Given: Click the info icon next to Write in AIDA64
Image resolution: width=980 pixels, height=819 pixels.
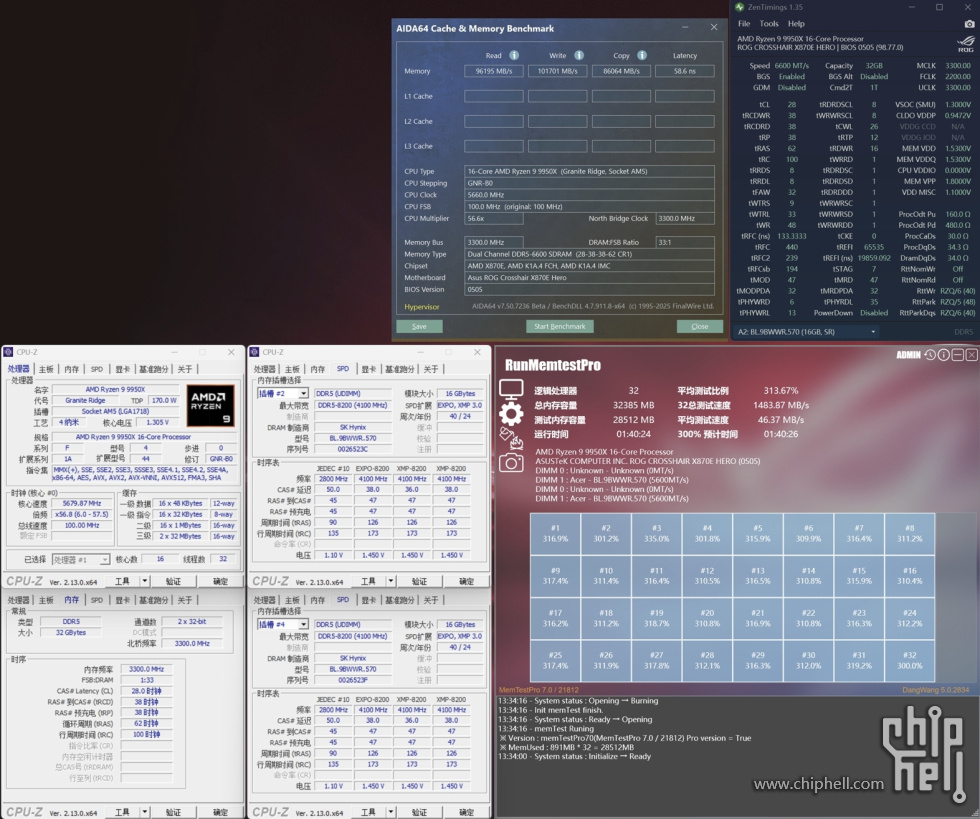Looking at the screenshot, I should (579, 55).
